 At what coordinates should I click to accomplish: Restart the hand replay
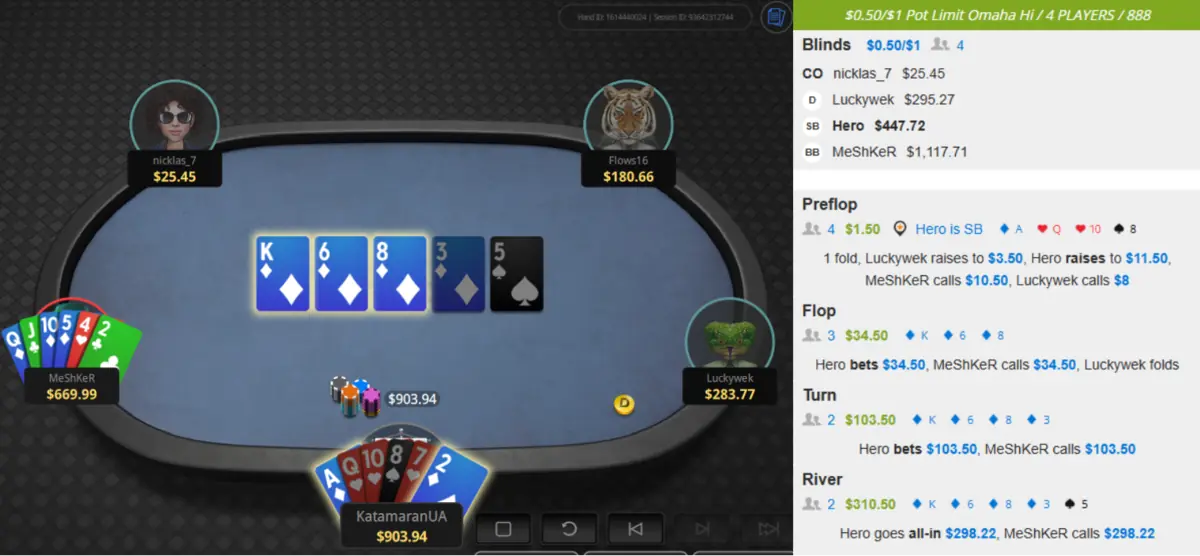point(569,529)
